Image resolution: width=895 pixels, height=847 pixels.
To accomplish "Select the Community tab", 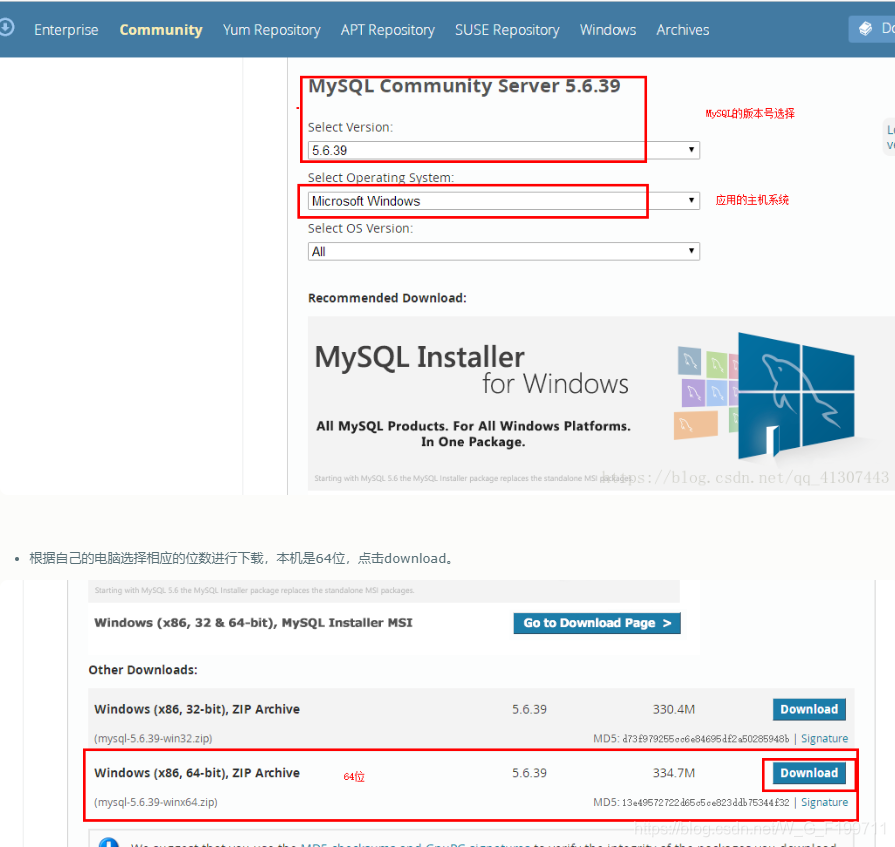I will tap(161, 30).
